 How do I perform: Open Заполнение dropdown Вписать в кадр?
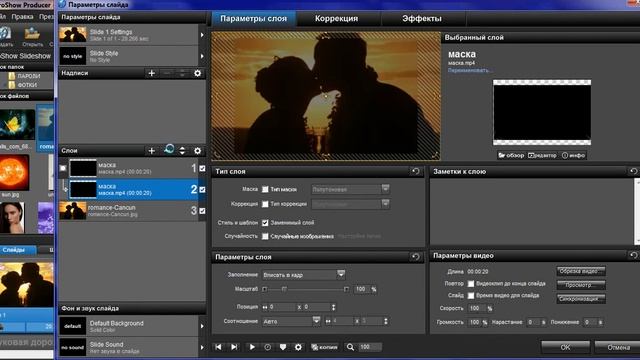click(303, 275)
